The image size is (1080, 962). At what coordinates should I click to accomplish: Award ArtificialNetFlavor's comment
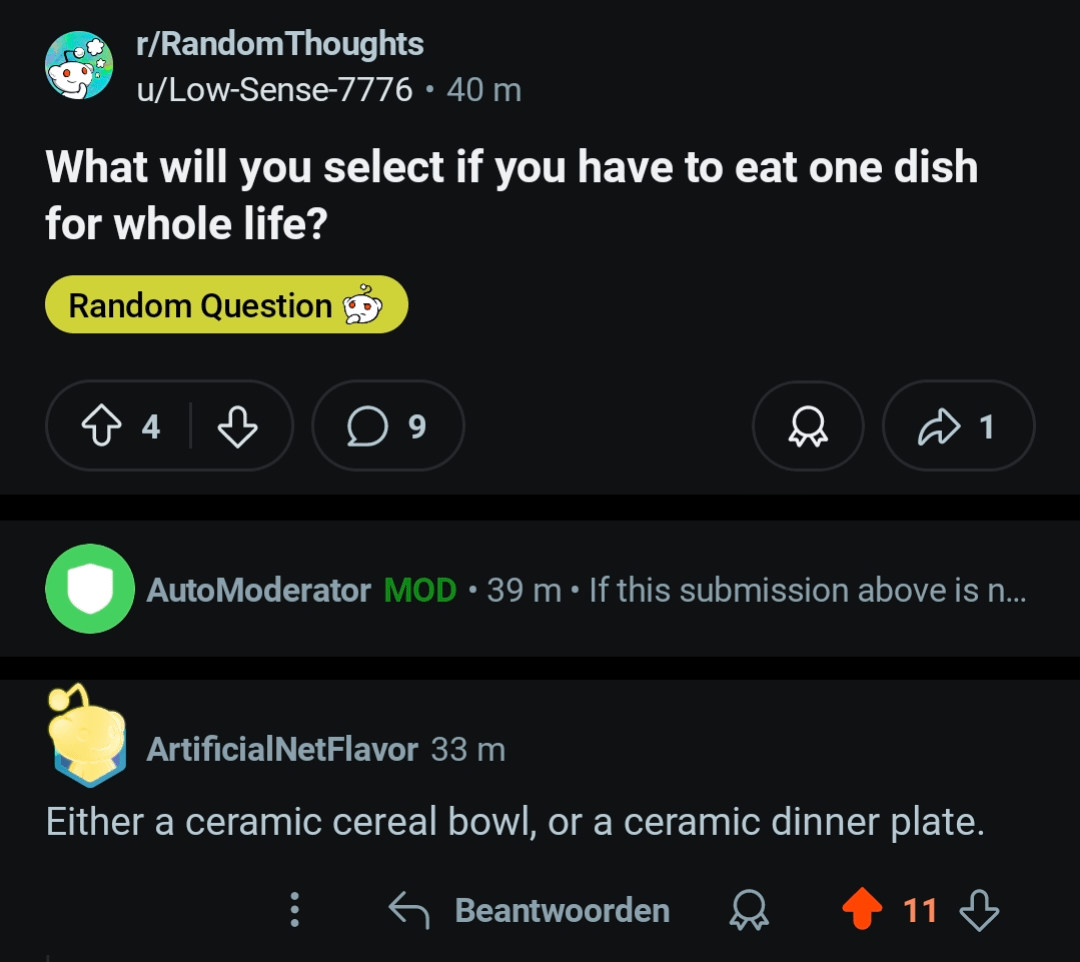point(750,910)
